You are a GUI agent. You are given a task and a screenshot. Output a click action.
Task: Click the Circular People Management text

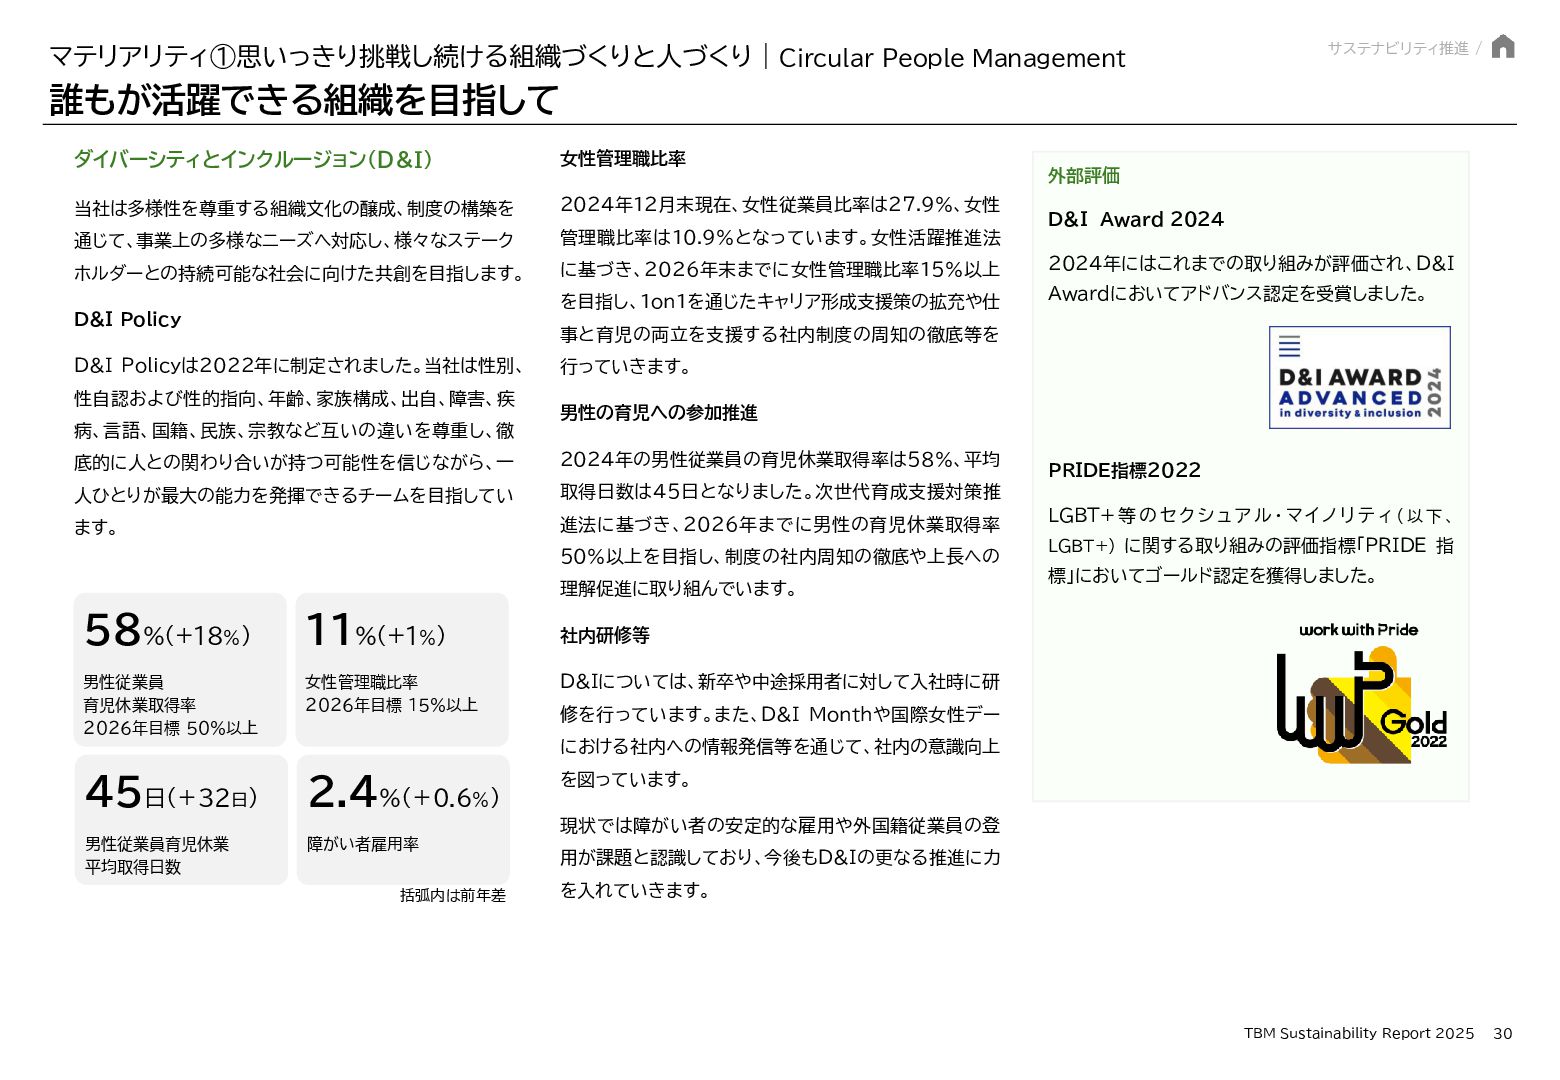[952, 58]
